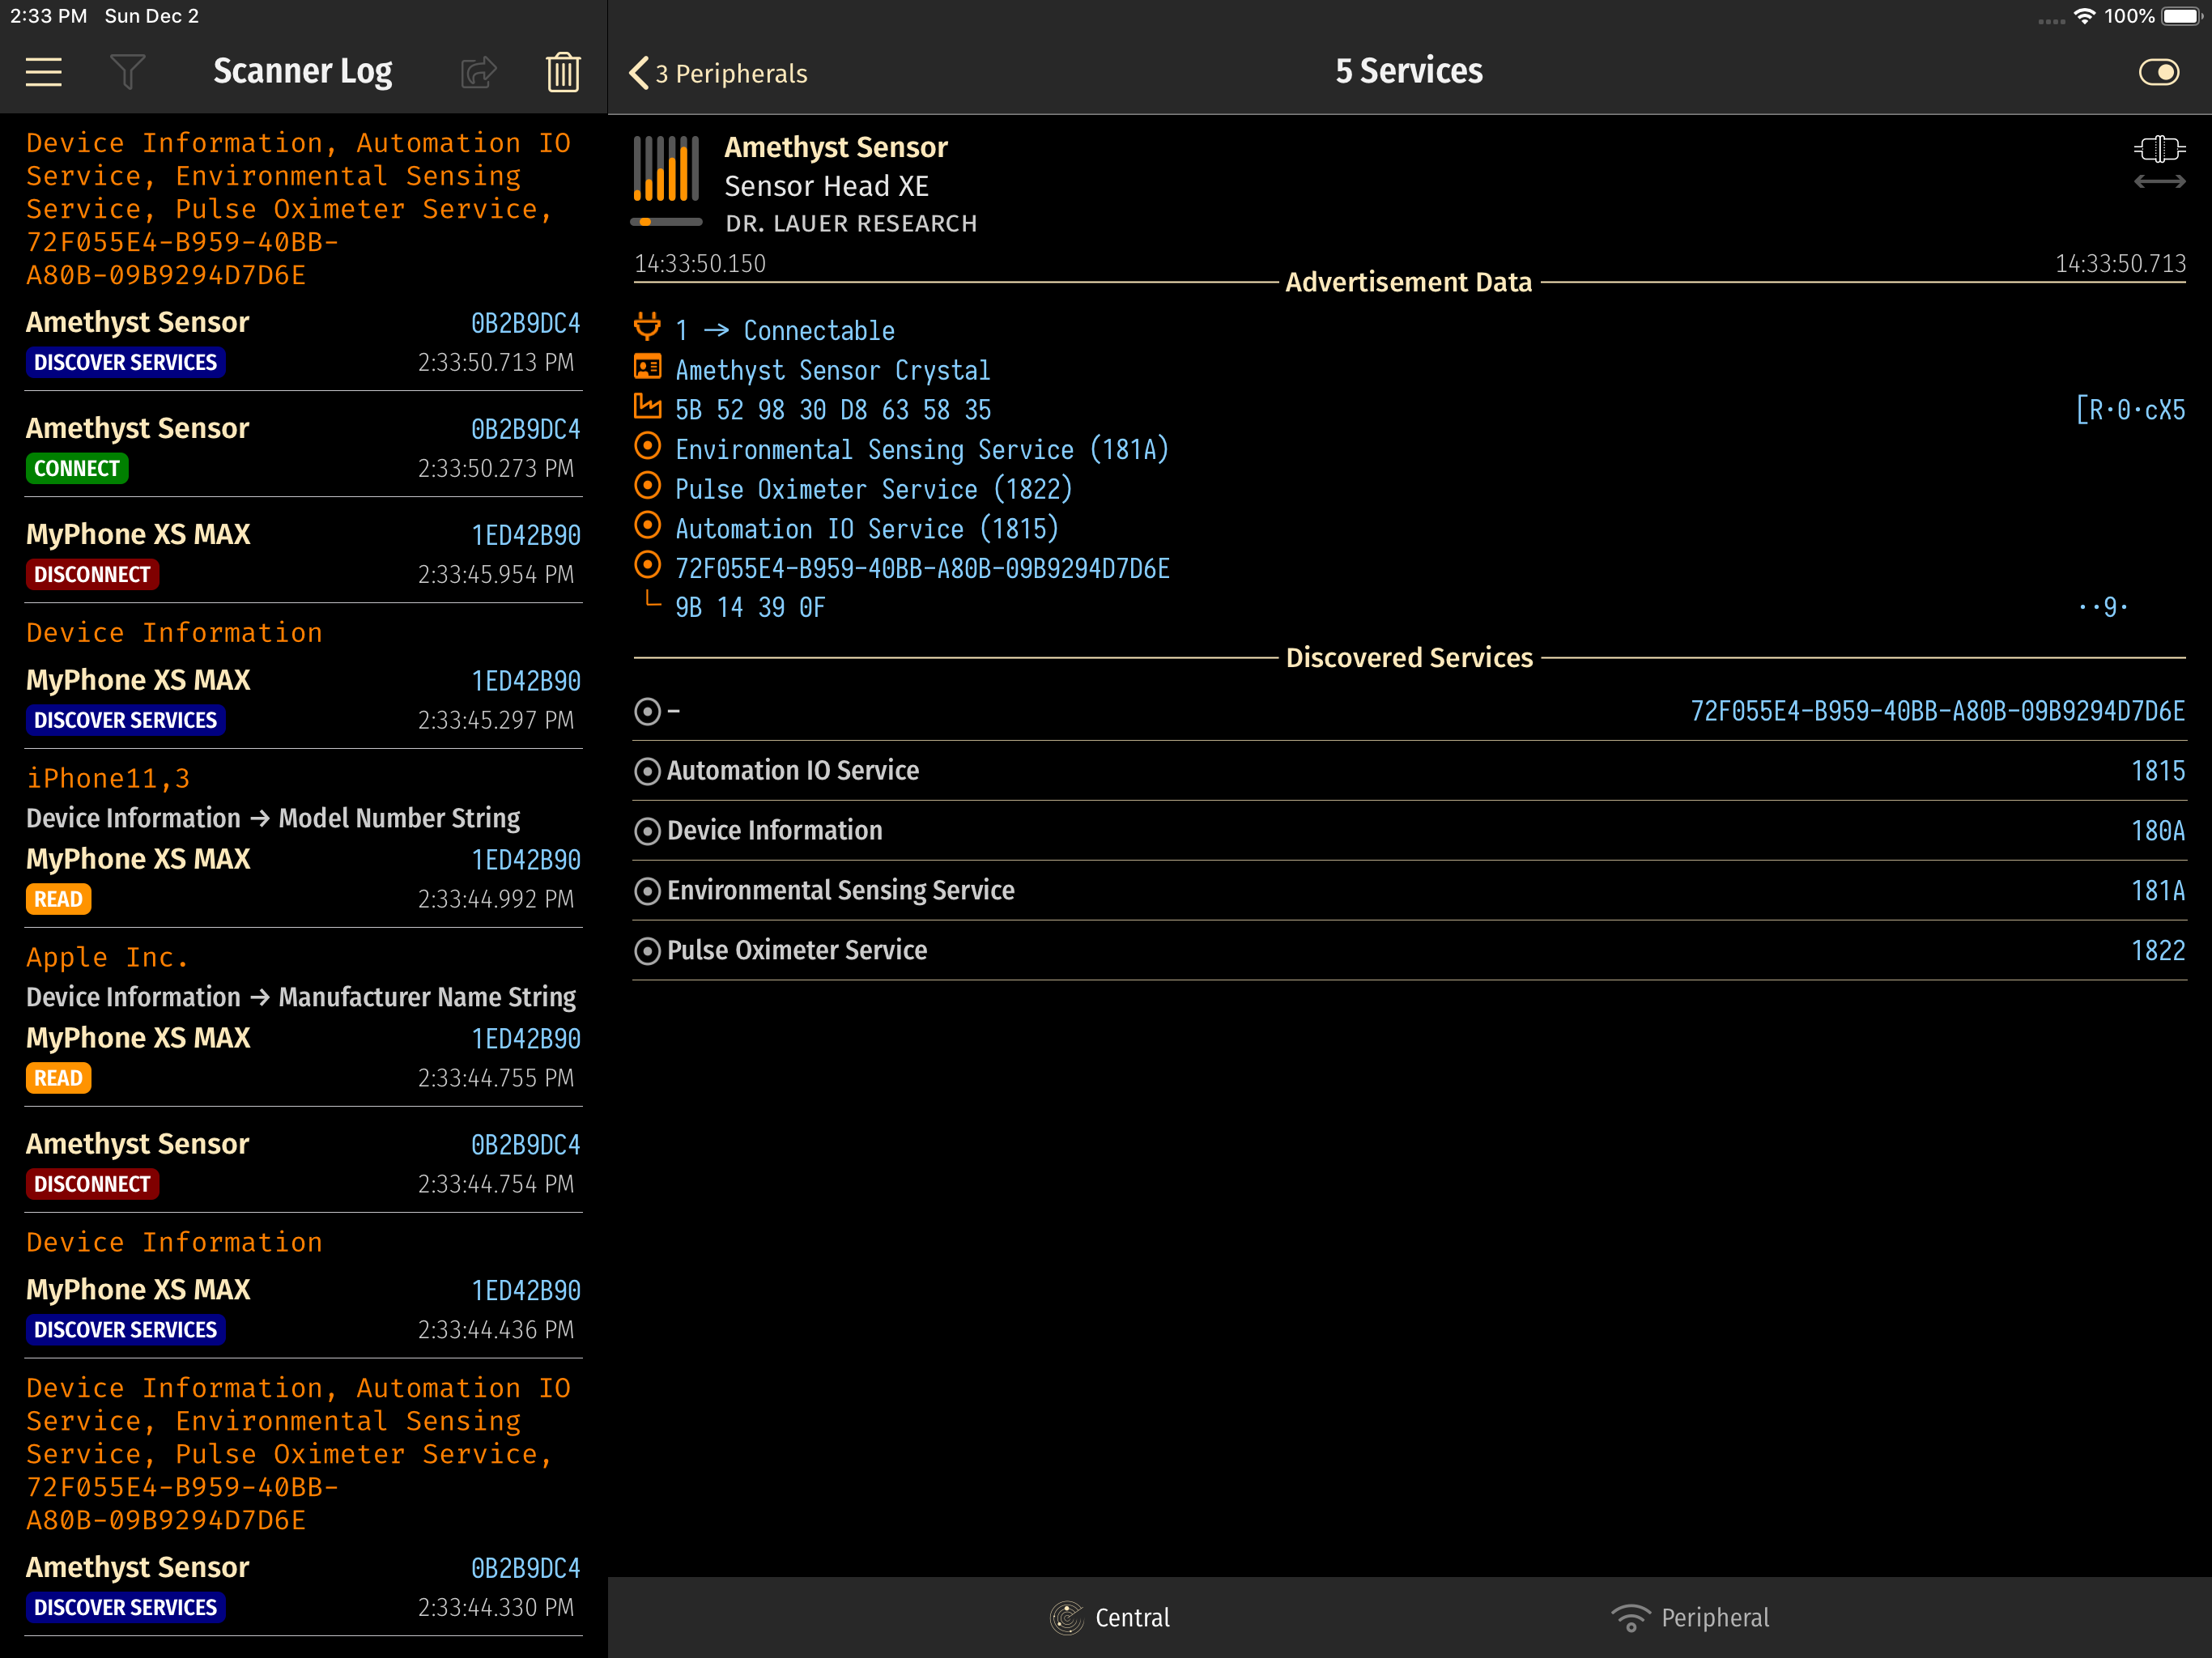Tap the filter funnel icon
This screenshot has width=2212, height=1658.
pos(127,72)
